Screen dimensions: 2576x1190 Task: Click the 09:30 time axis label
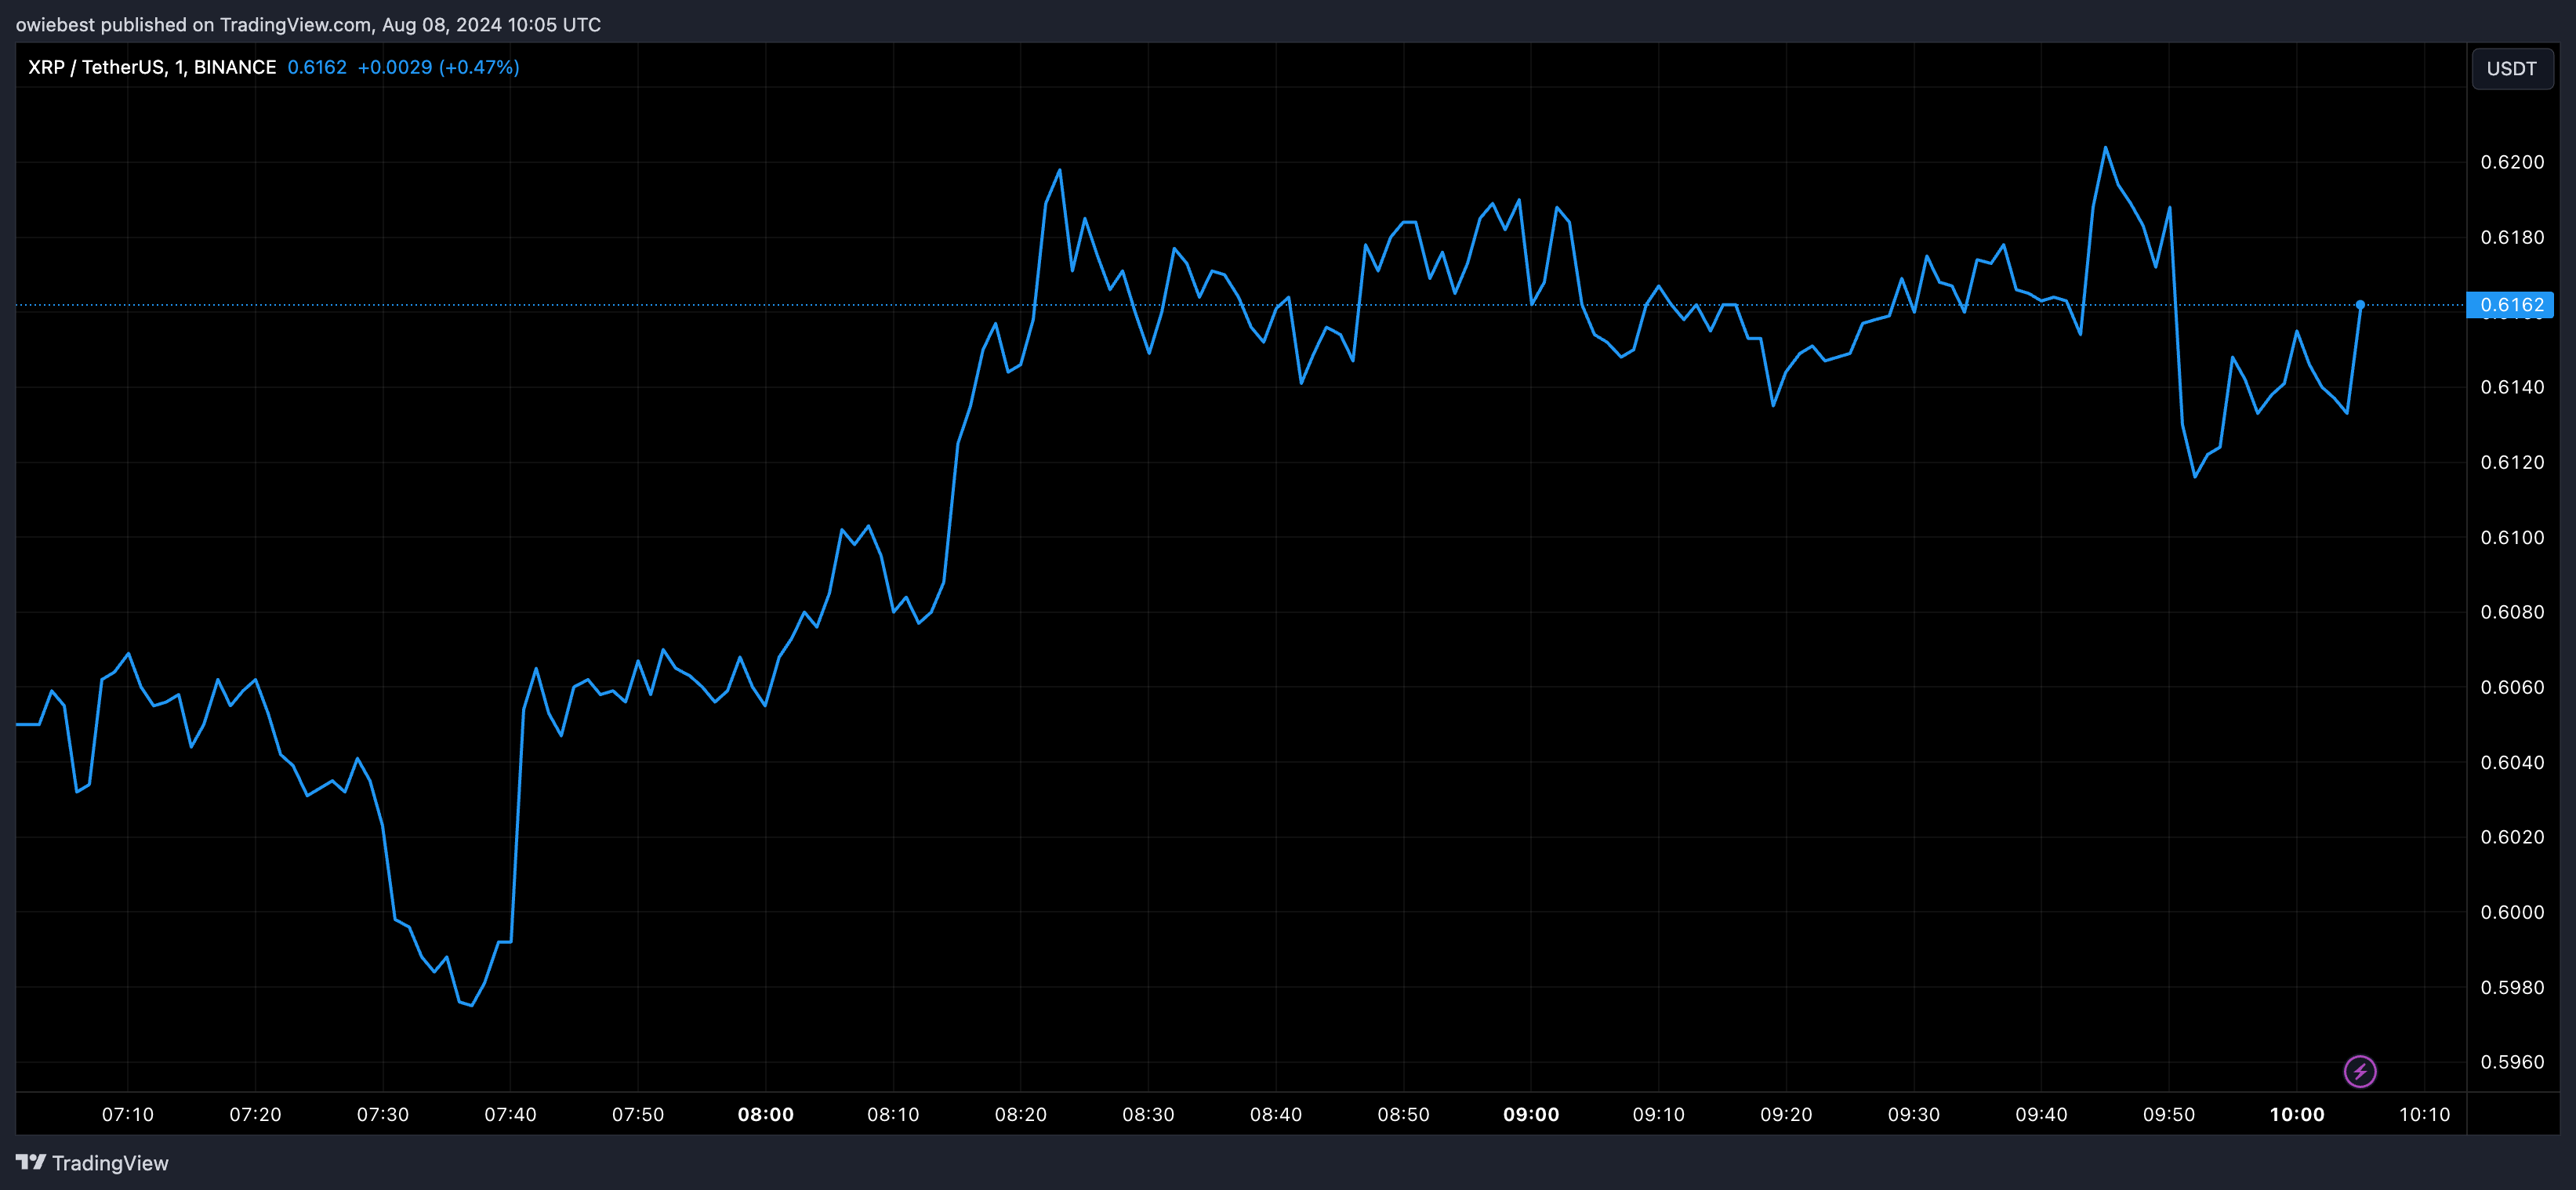click(1914, 1114)
